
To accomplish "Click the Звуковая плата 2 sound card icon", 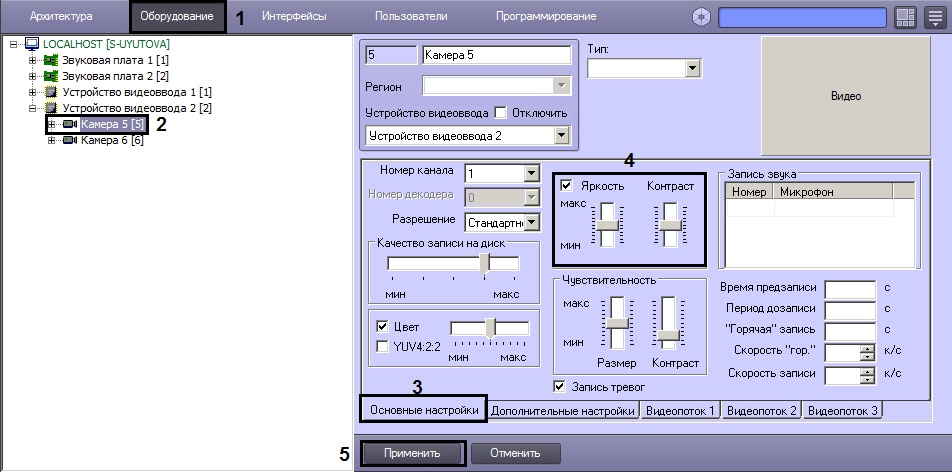I will 51,76.
